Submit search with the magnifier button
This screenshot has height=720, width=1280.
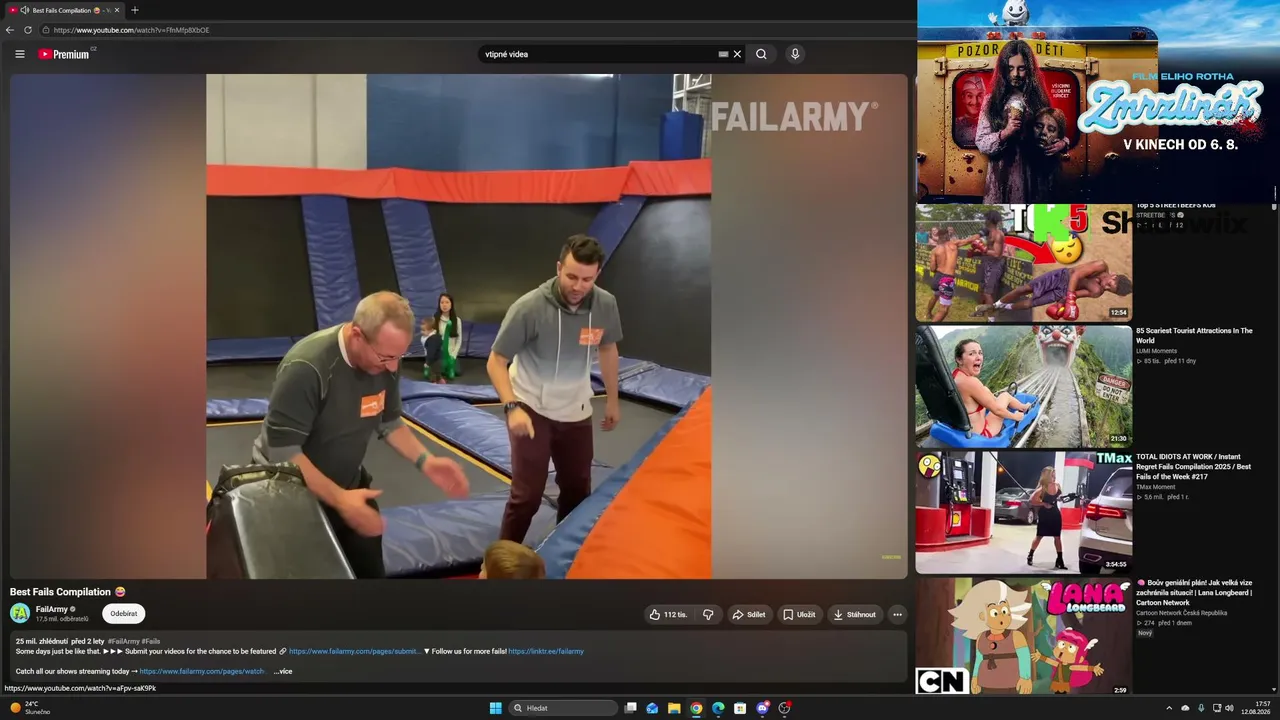click(x=761, y=54)
